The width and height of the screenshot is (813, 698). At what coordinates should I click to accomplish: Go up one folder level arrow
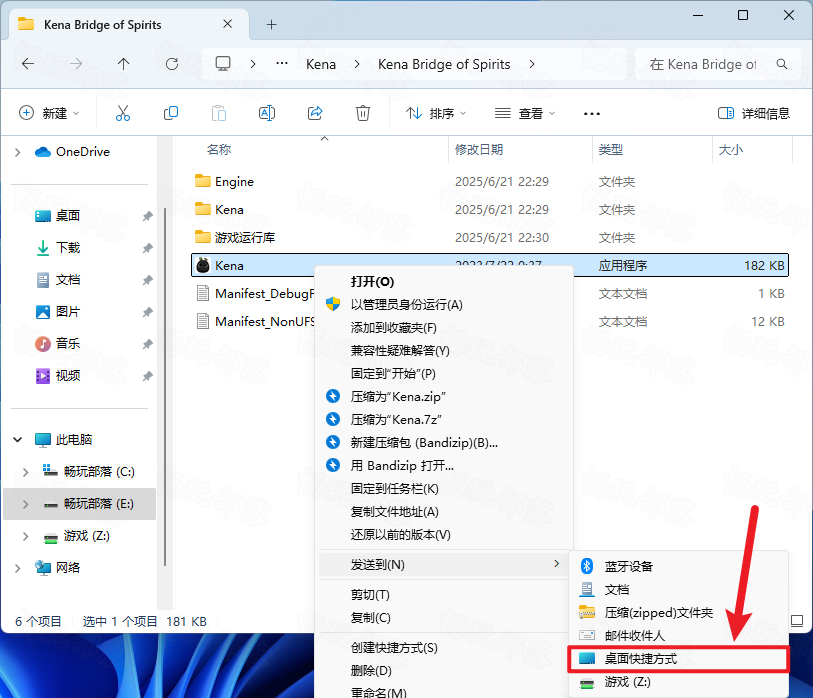pyautogui.click(x=123, y=64)
